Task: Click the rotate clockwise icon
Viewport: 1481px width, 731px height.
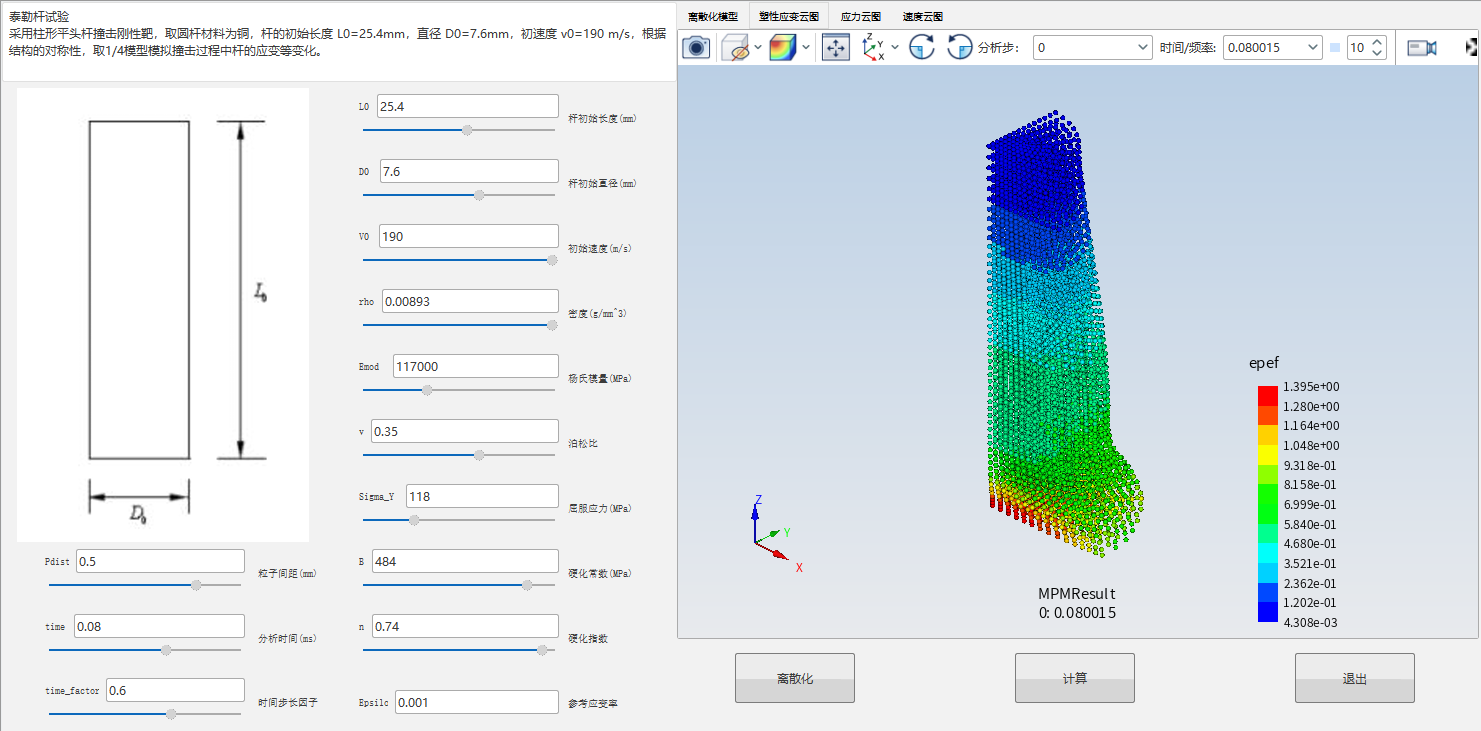Action: (921, 47)
